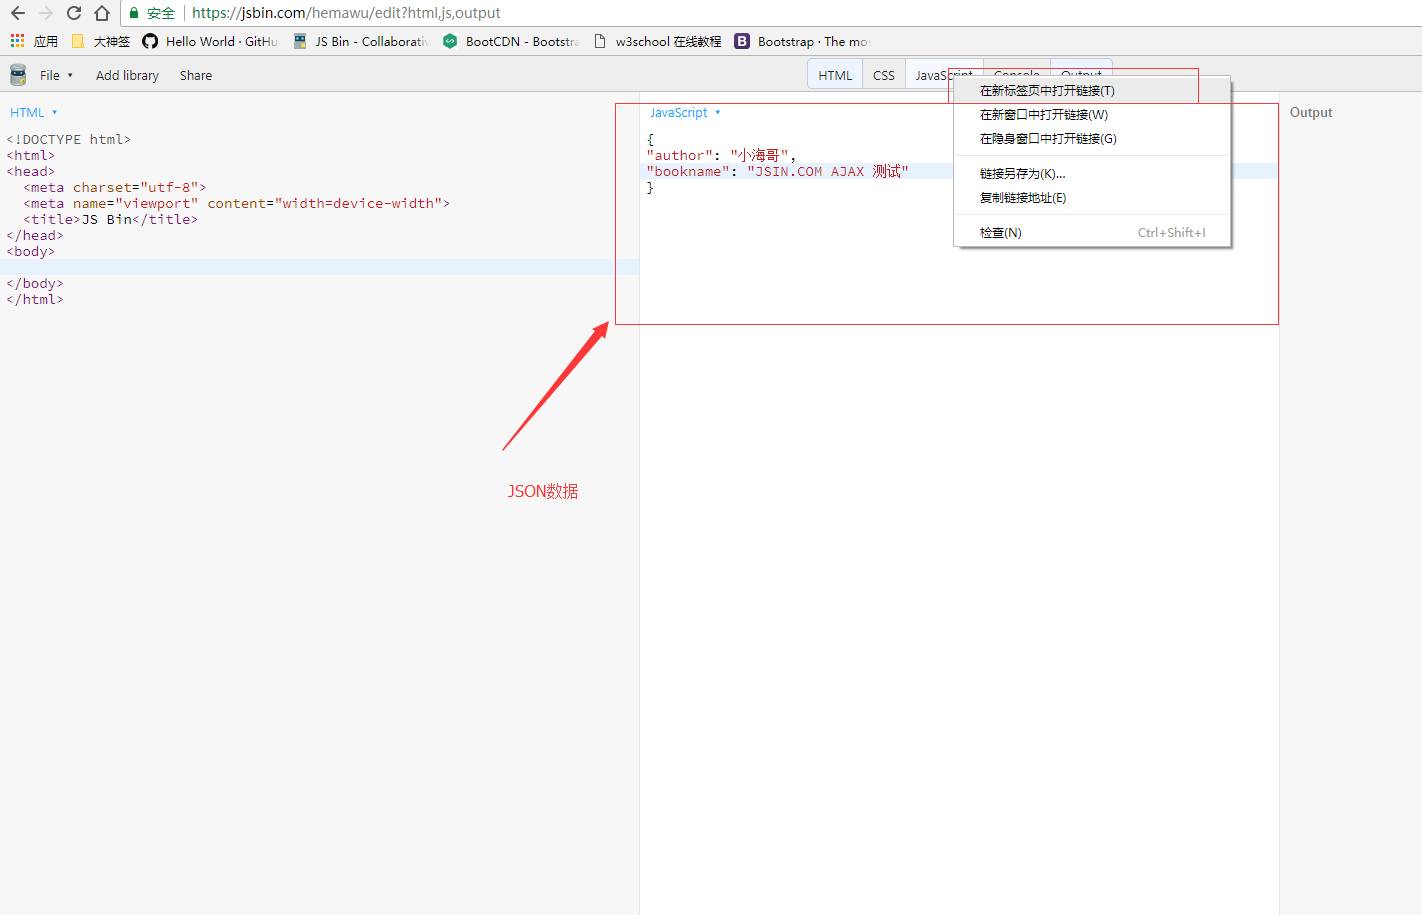Open the File dropdown menu
This screenshot has width=1422, height=915.
[56, 75]
